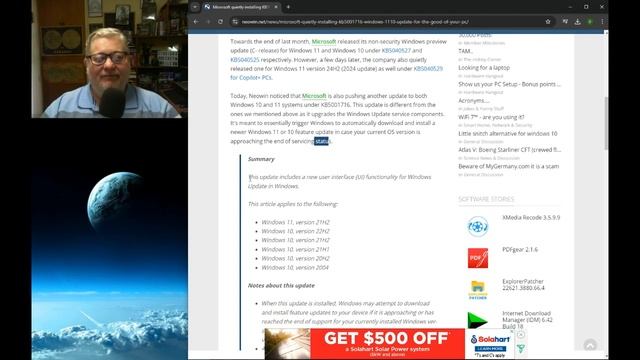Open the 'TAM..' forum topic
Image resolution: width=640 pixels, height=360 pixels.
465,51
